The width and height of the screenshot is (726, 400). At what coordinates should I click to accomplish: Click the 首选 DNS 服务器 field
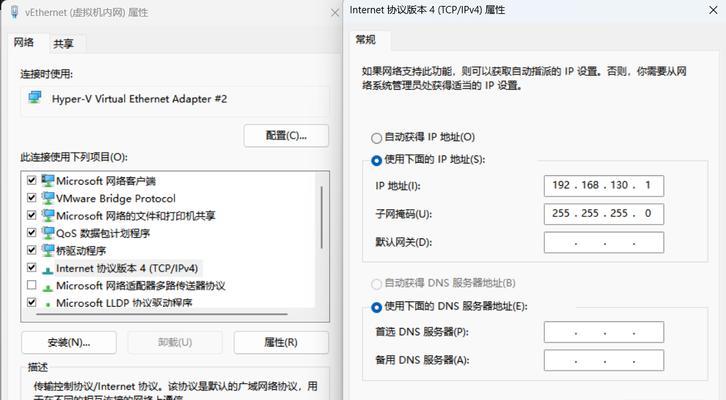point(604,332)
